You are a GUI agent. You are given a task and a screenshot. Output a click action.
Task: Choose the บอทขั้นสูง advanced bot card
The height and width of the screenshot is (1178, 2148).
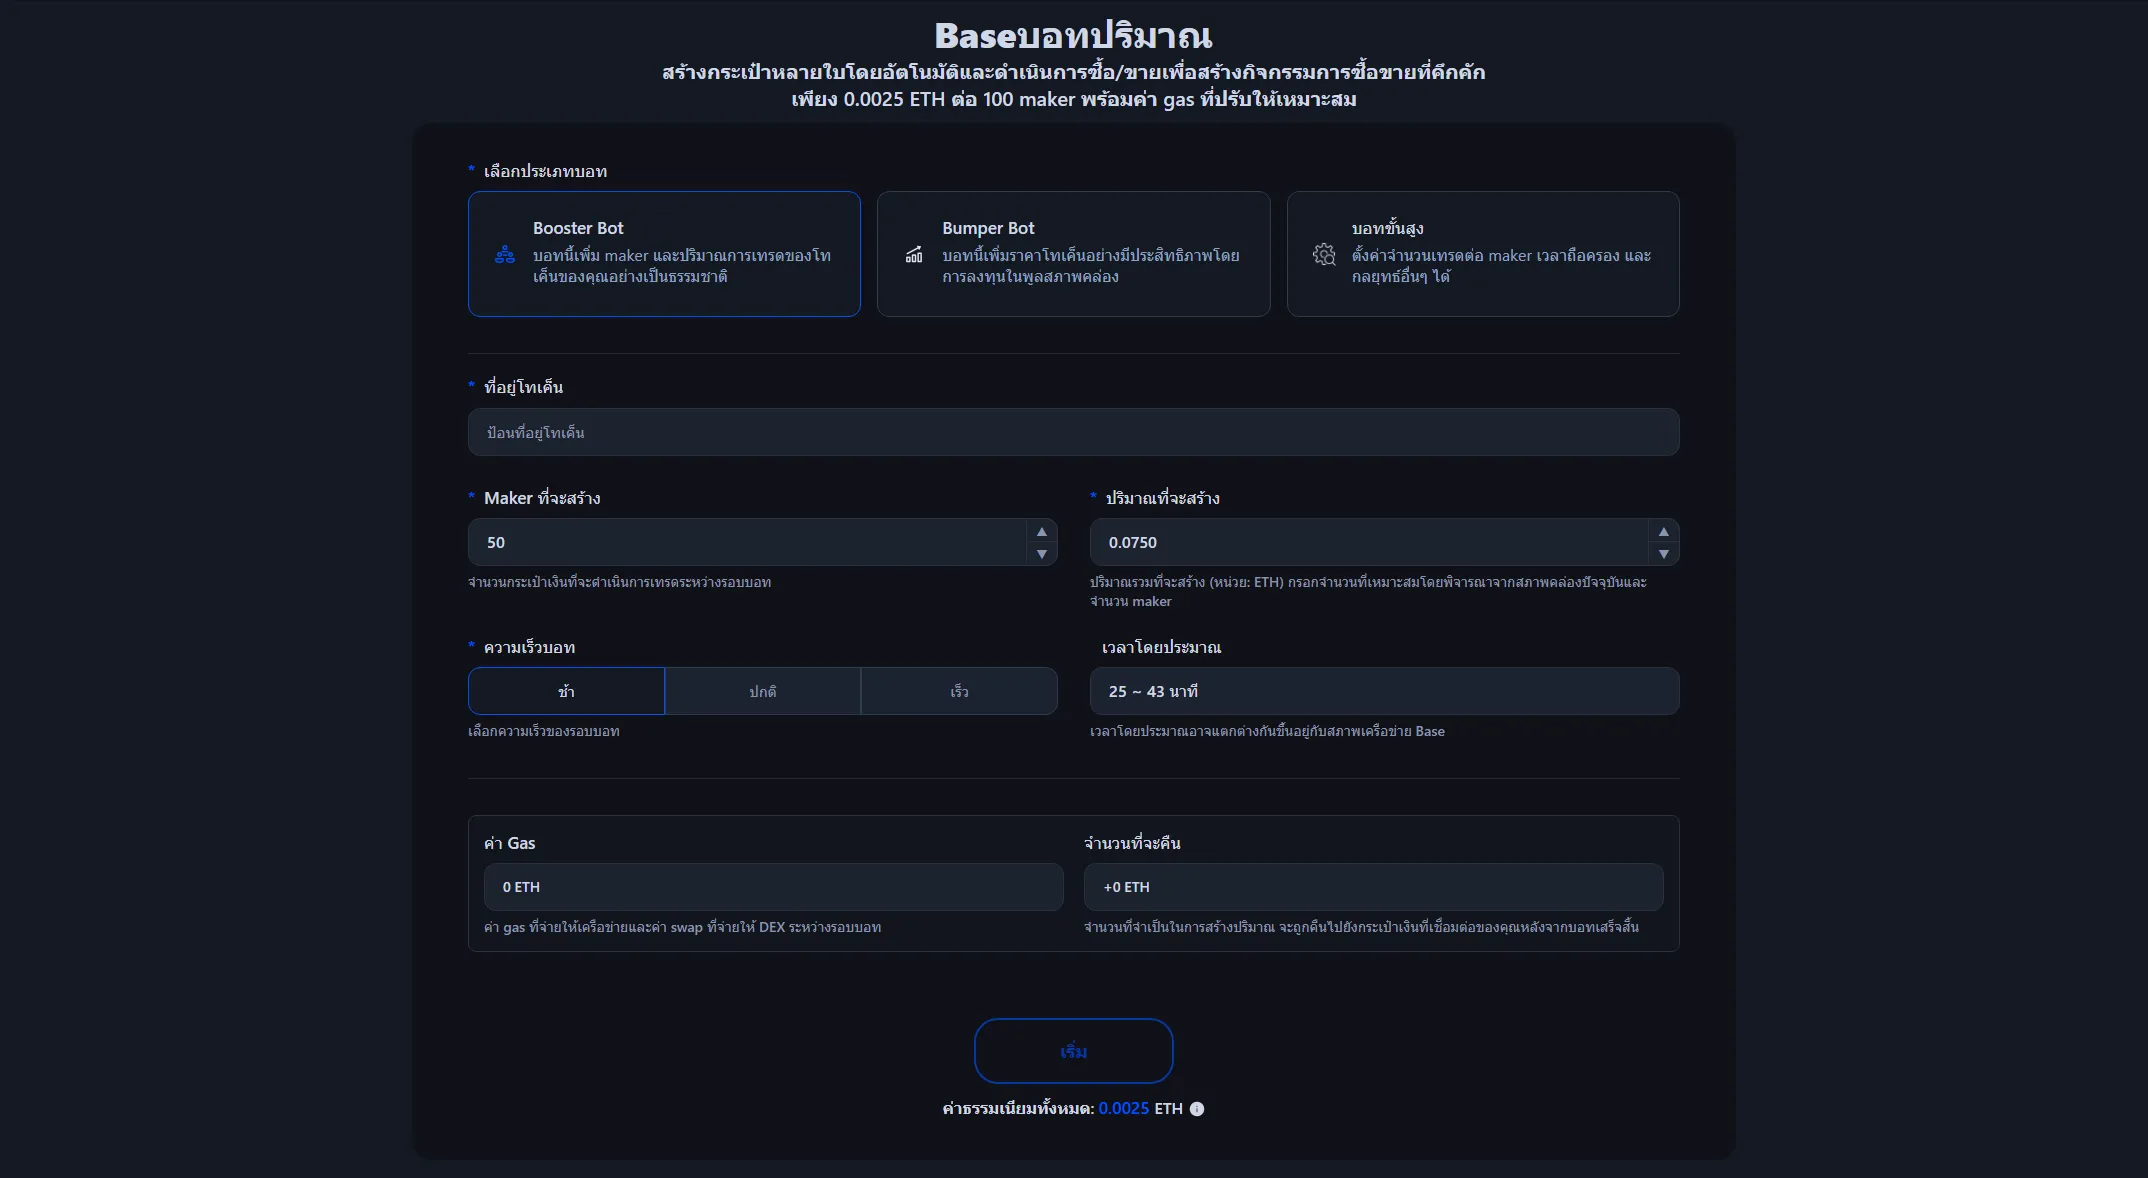click(x=1482, y=254)
